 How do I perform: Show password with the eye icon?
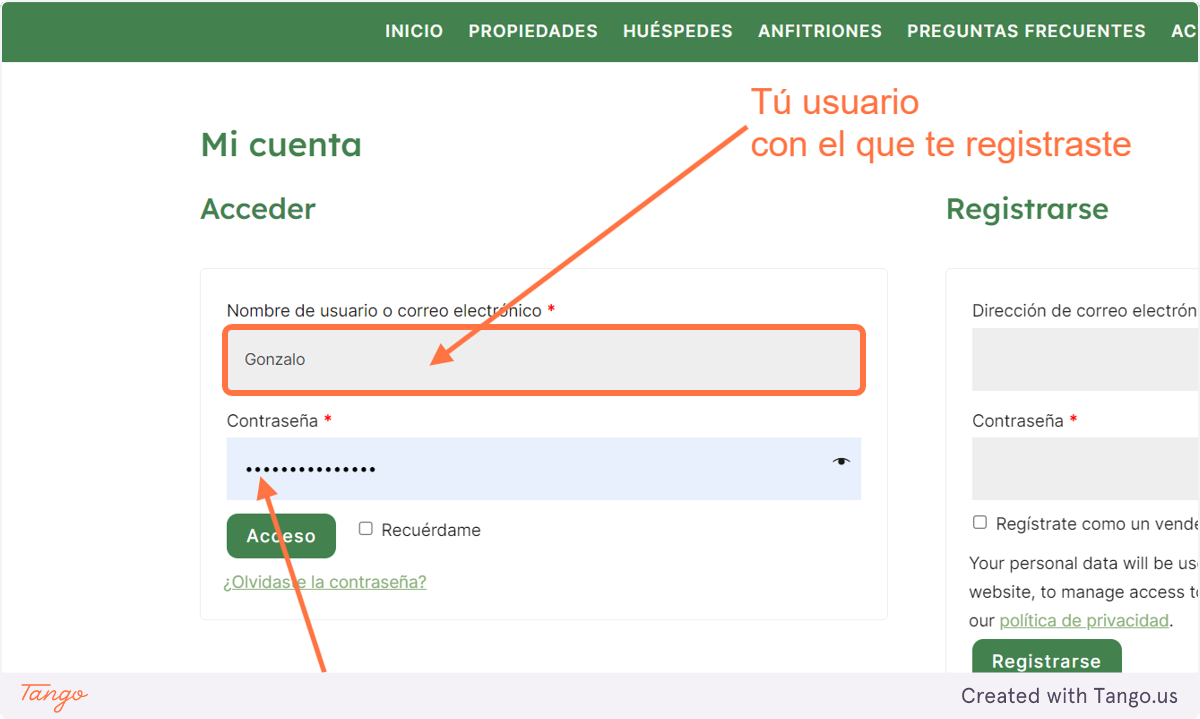[841, 461]
